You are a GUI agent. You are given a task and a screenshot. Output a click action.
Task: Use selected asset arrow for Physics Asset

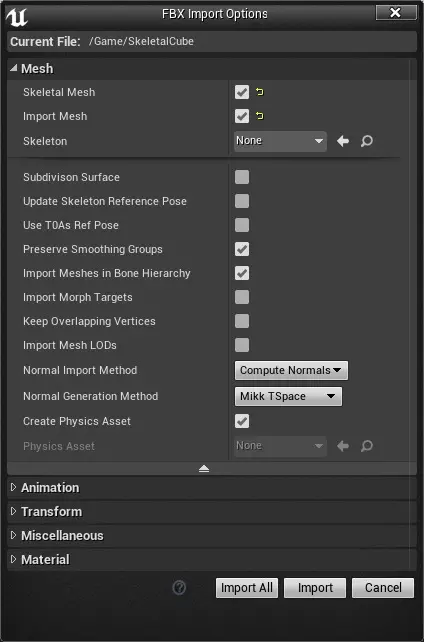(343, 446)
